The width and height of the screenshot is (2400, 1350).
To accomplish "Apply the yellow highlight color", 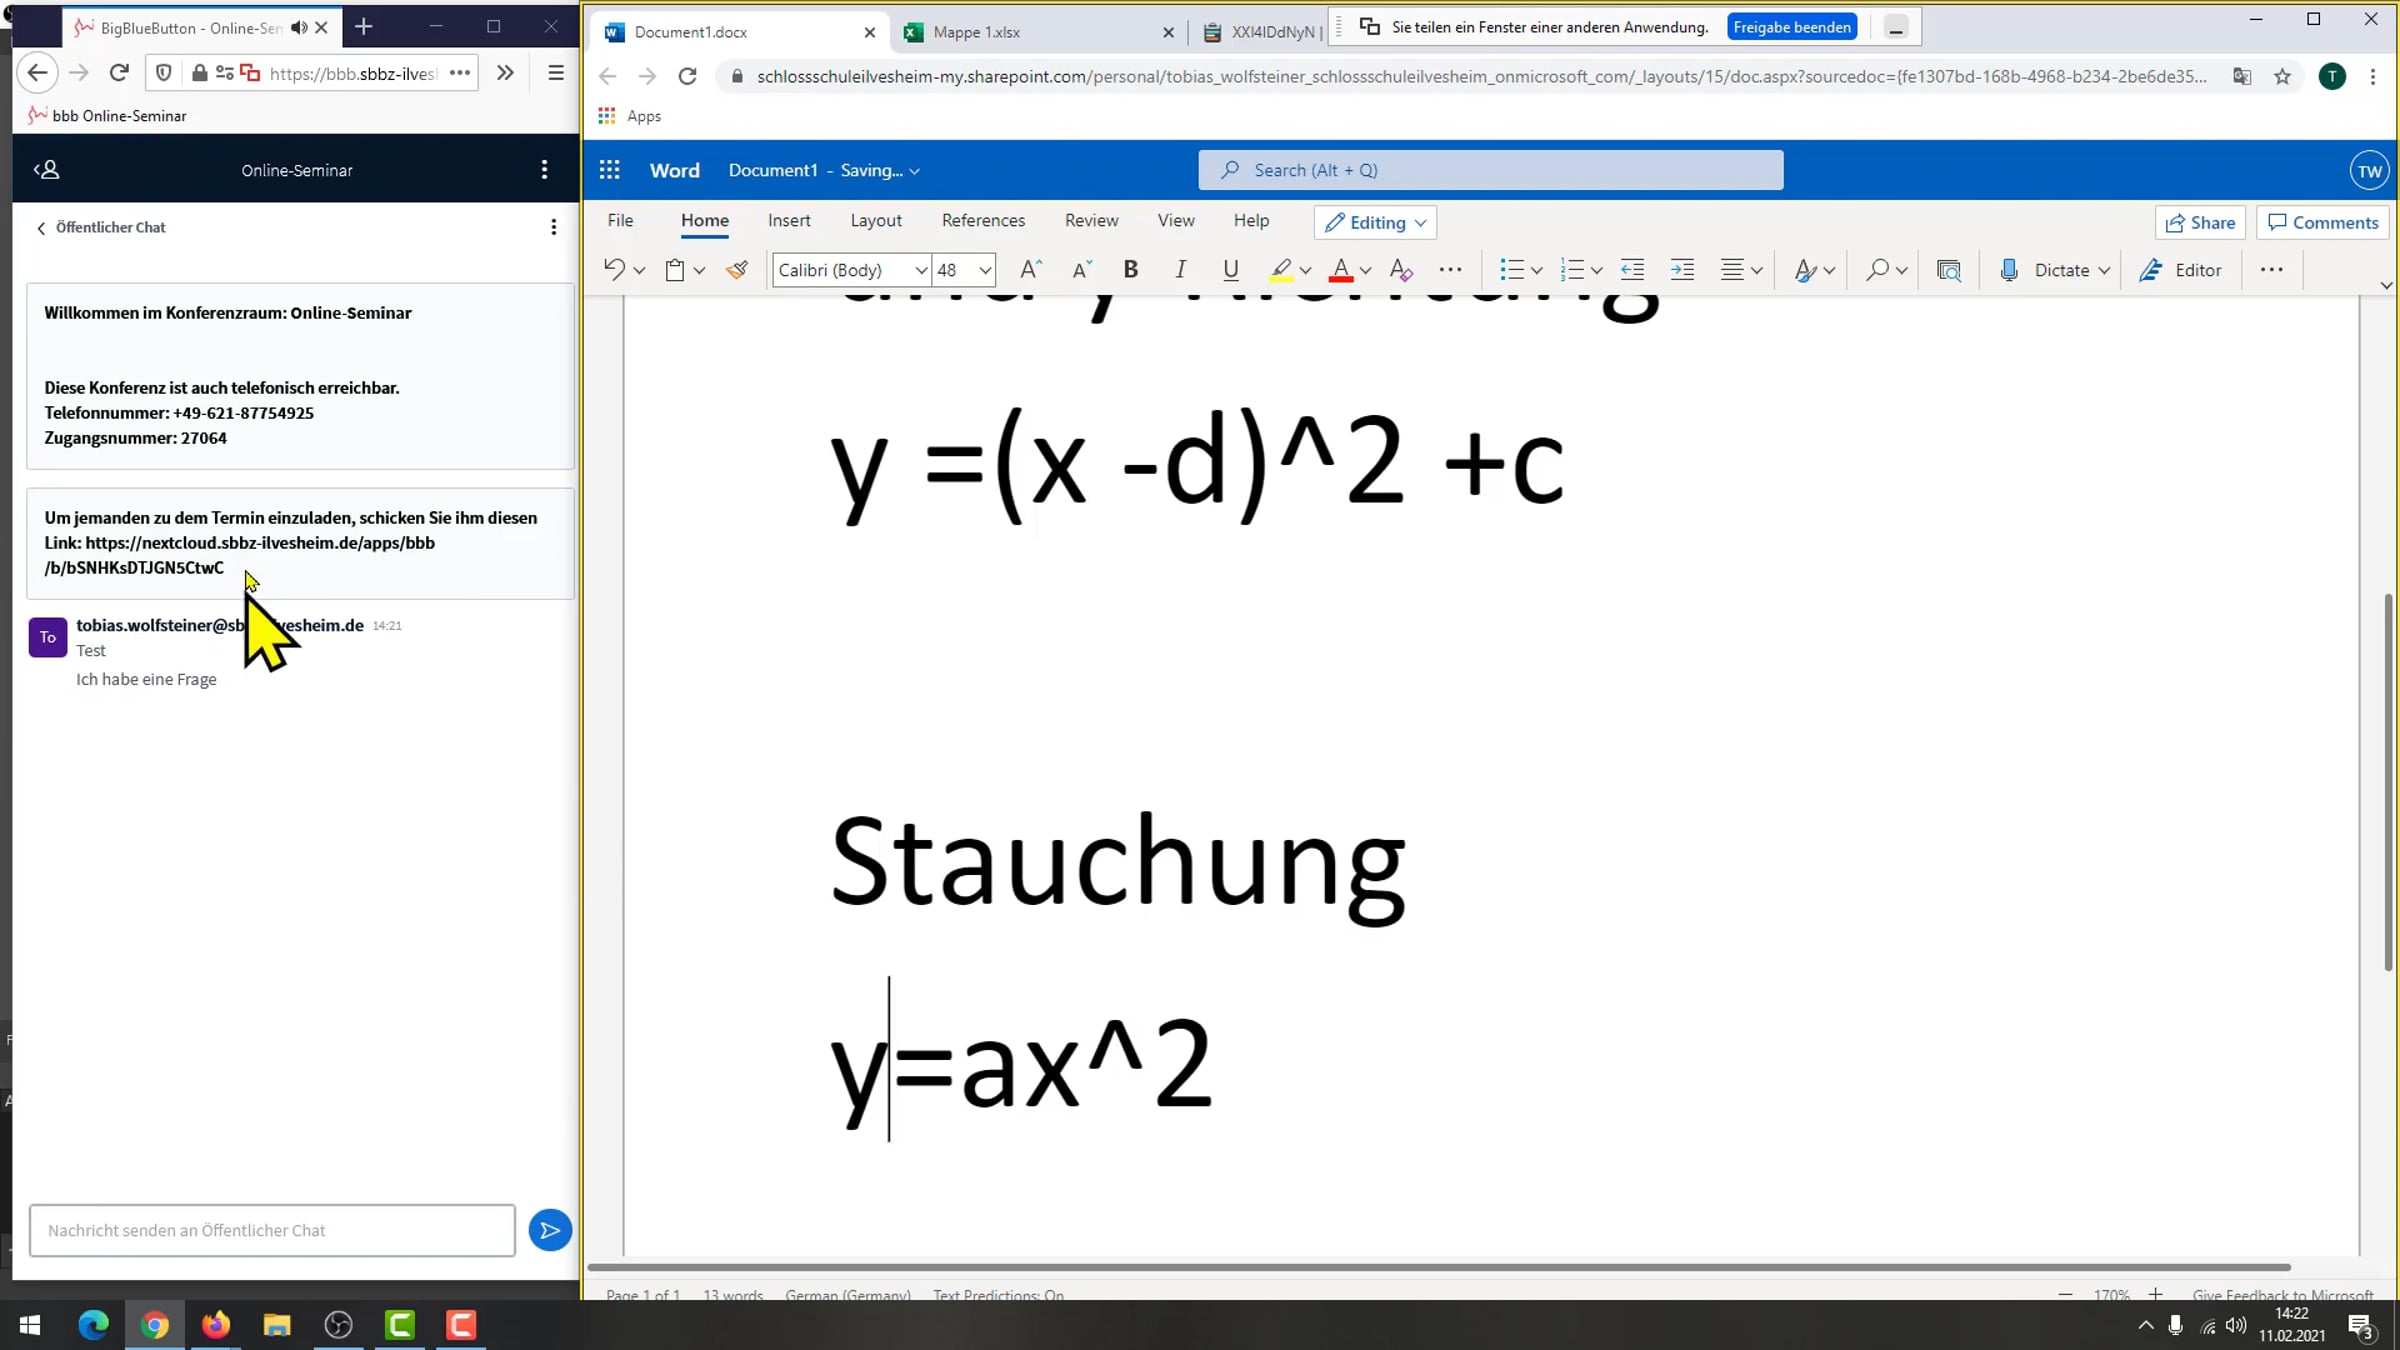I will [x=1281, y=270].
